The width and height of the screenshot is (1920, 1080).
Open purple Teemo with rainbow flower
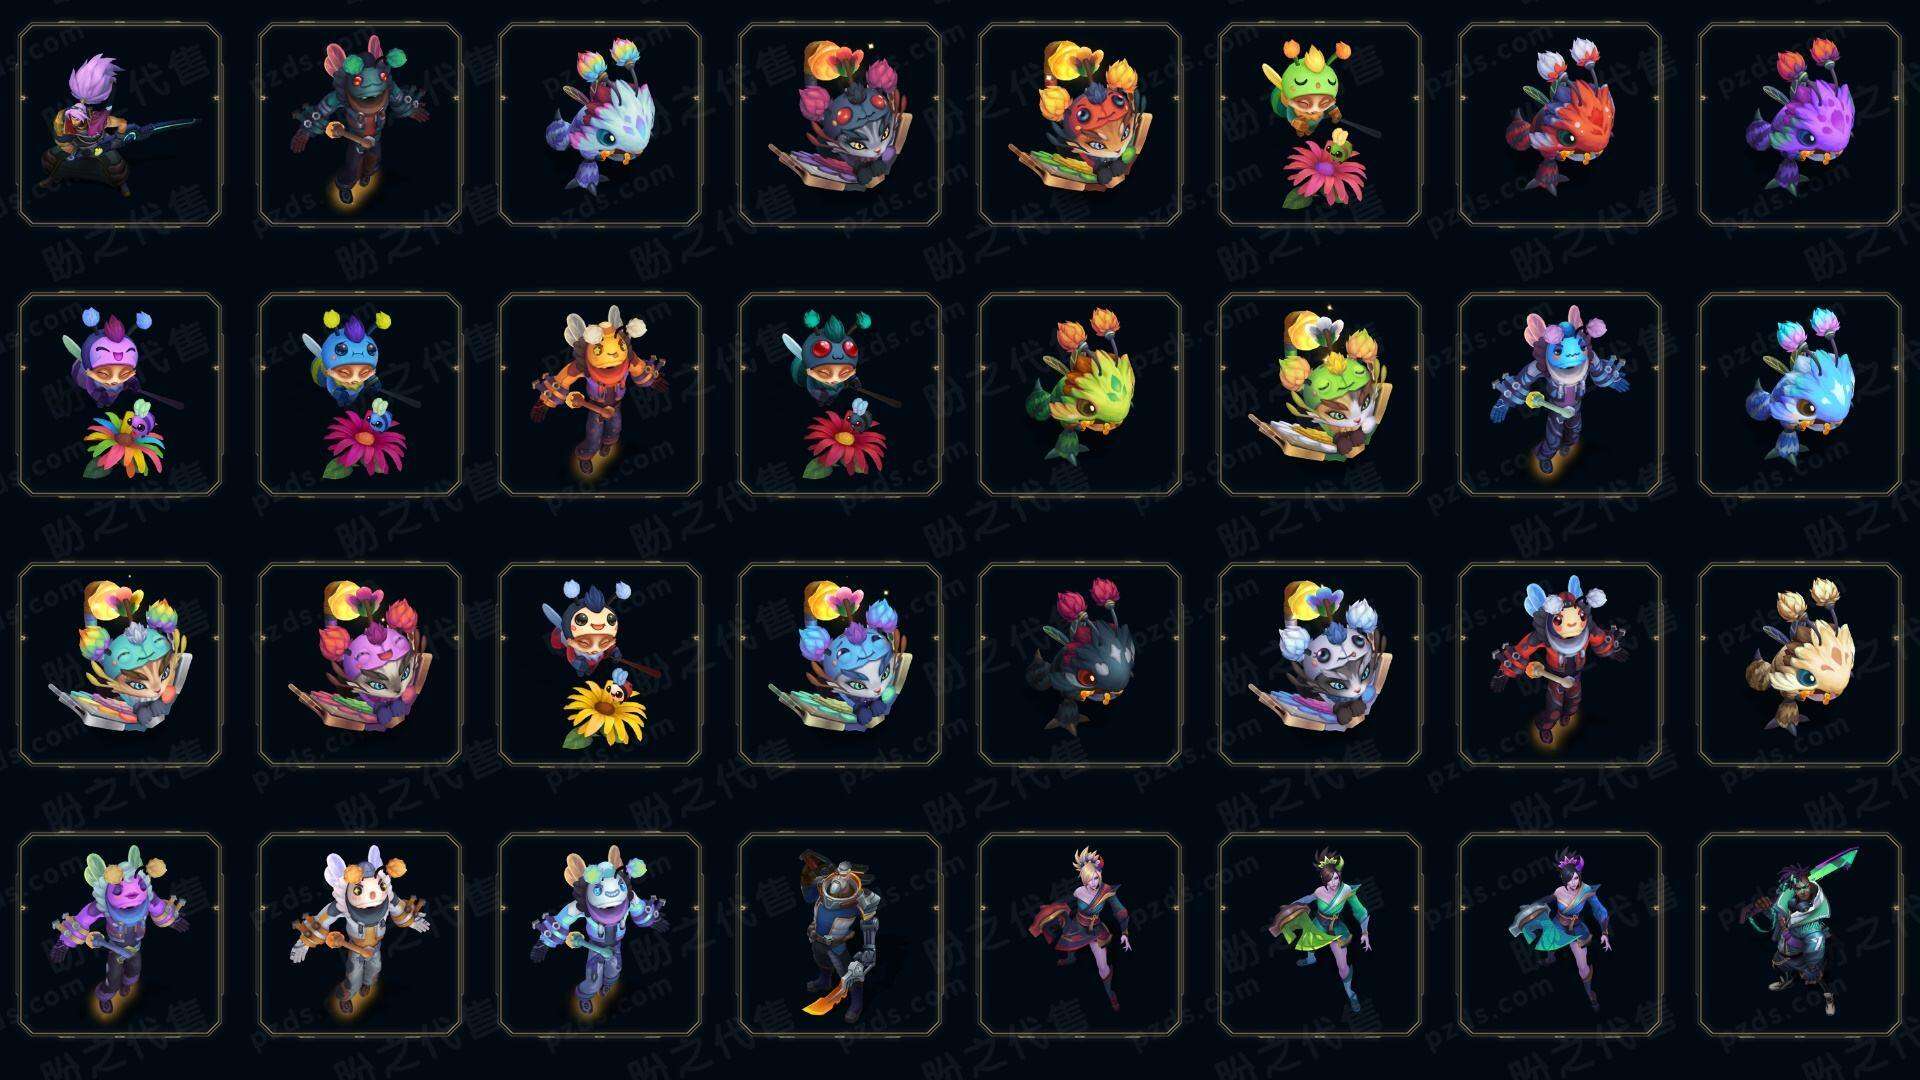[120, 394]
